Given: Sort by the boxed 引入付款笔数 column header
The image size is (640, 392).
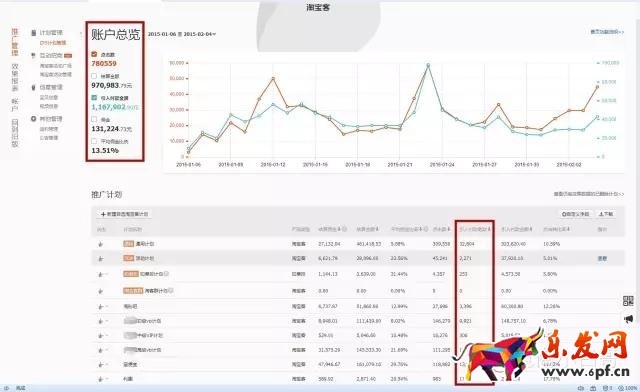Looking at the screenshot, I should tap(474, 229).
